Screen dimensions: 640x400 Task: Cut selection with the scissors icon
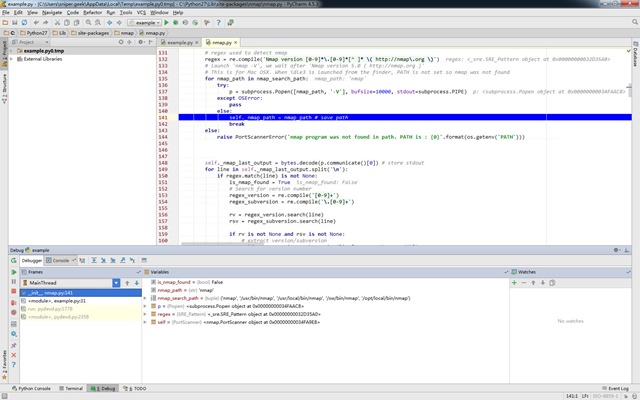coord(57,22)
